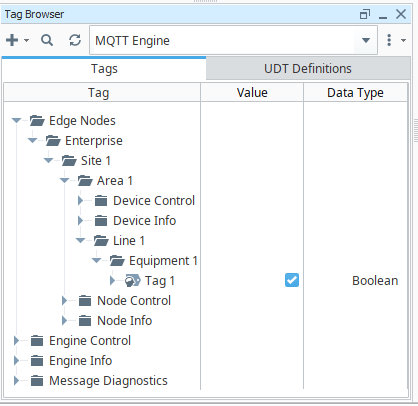This screenshot has height=406, width=418.
Task: Collapse the Line 1 folder
Action: pos(80,240)
